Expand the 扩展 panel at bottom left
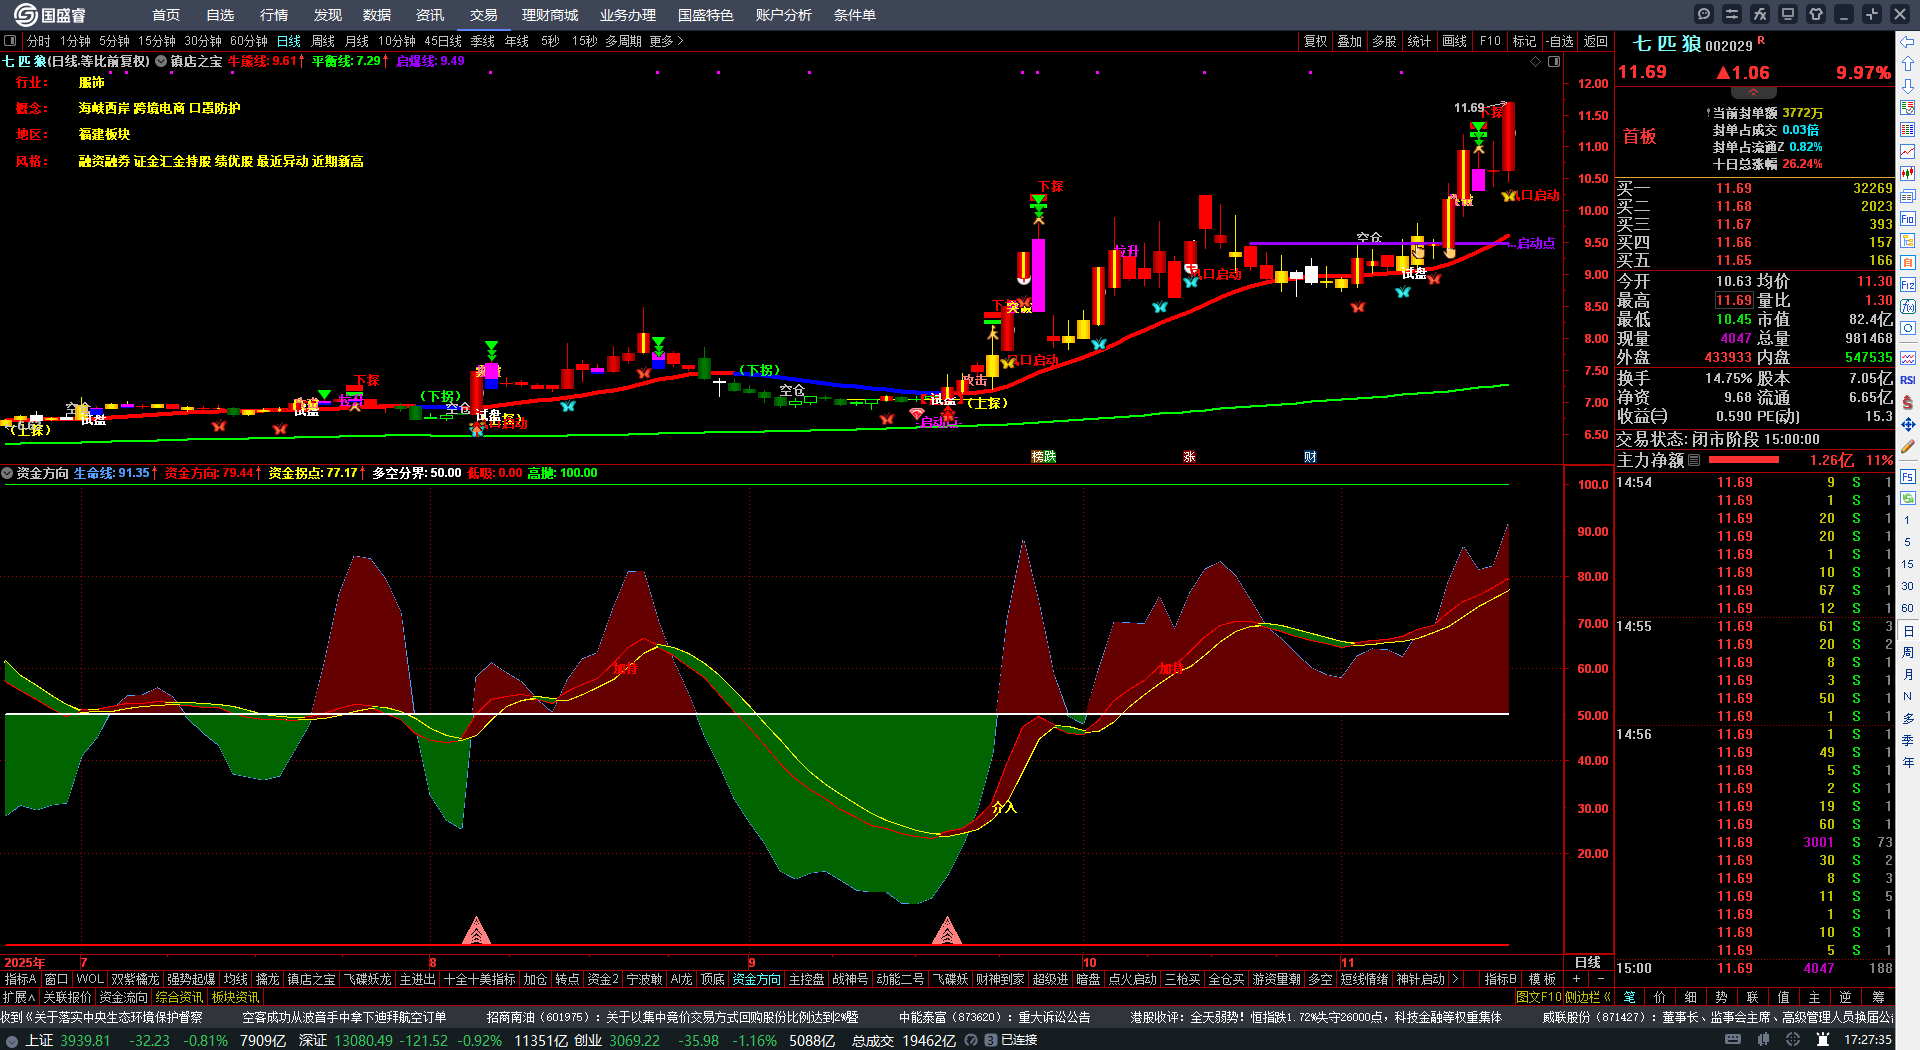Screen dimensions: 1920x1050 (19, 997)
